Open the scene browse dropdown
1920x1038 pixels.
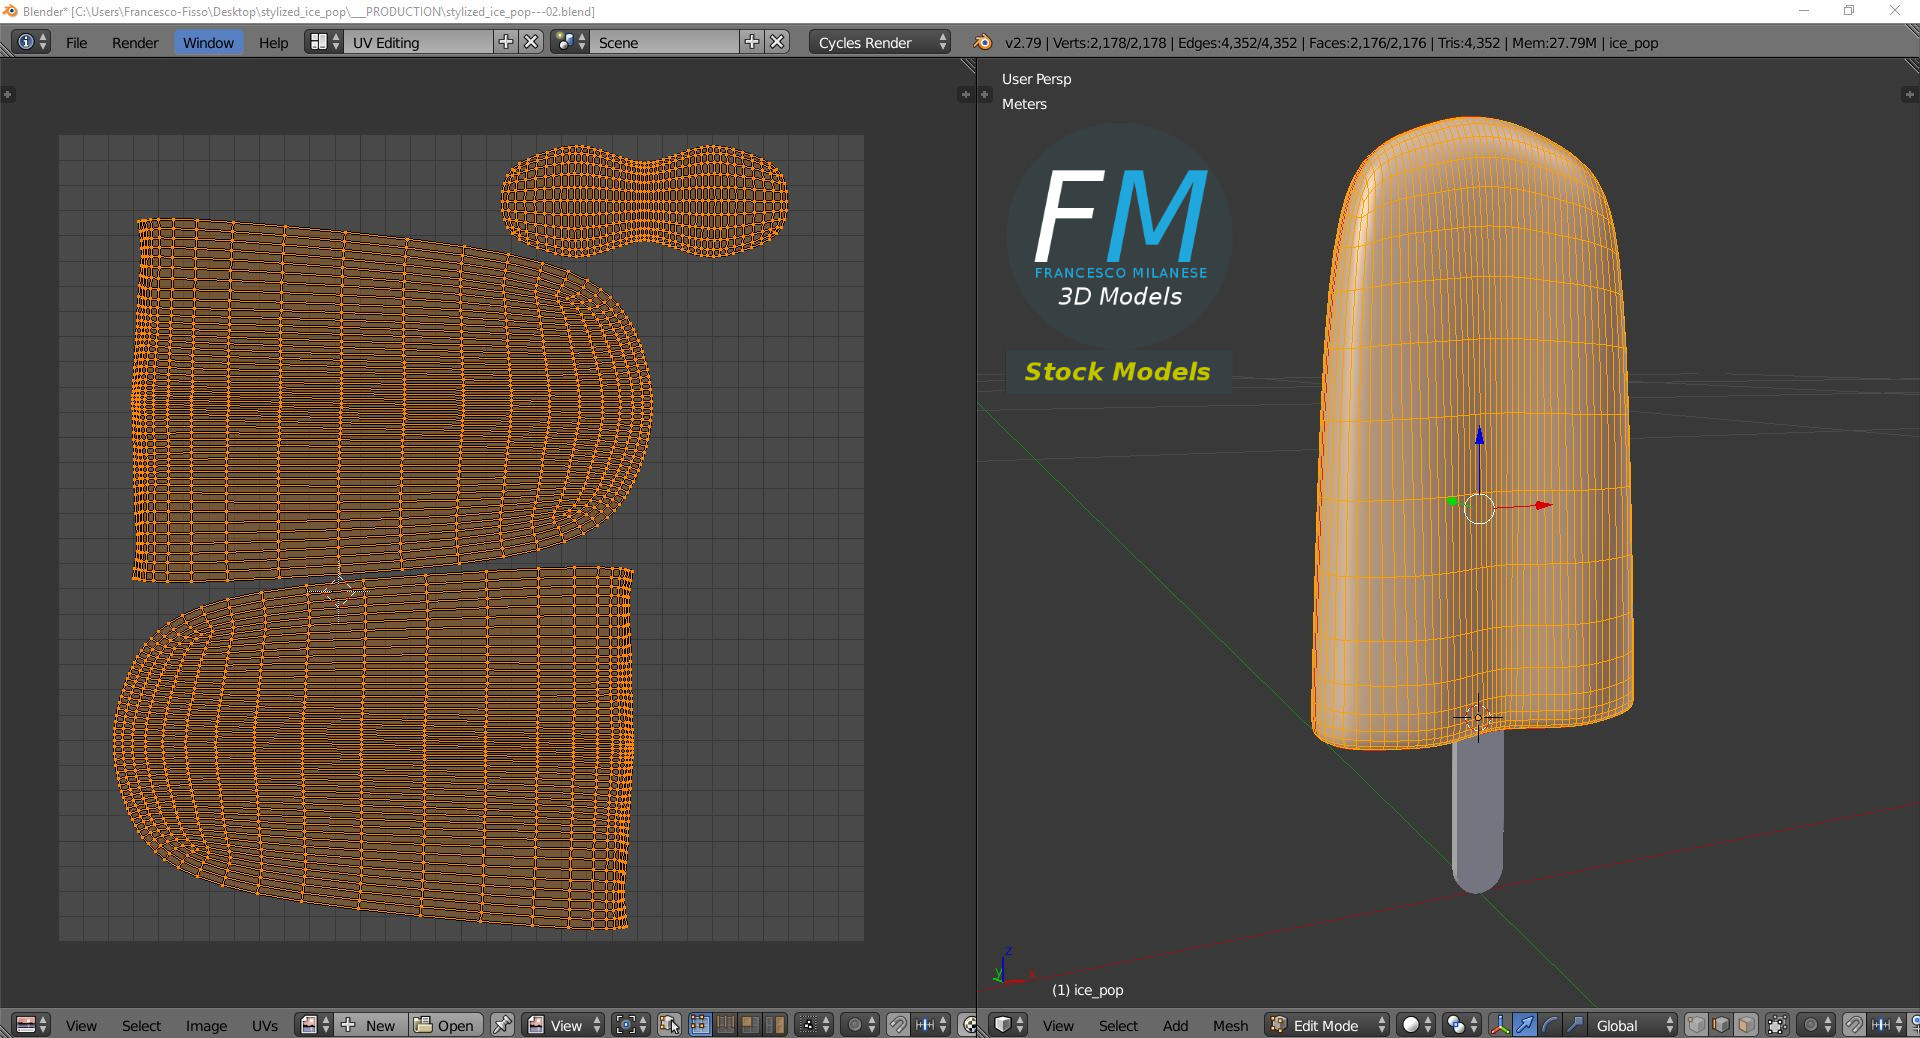(x=570, y=42)
